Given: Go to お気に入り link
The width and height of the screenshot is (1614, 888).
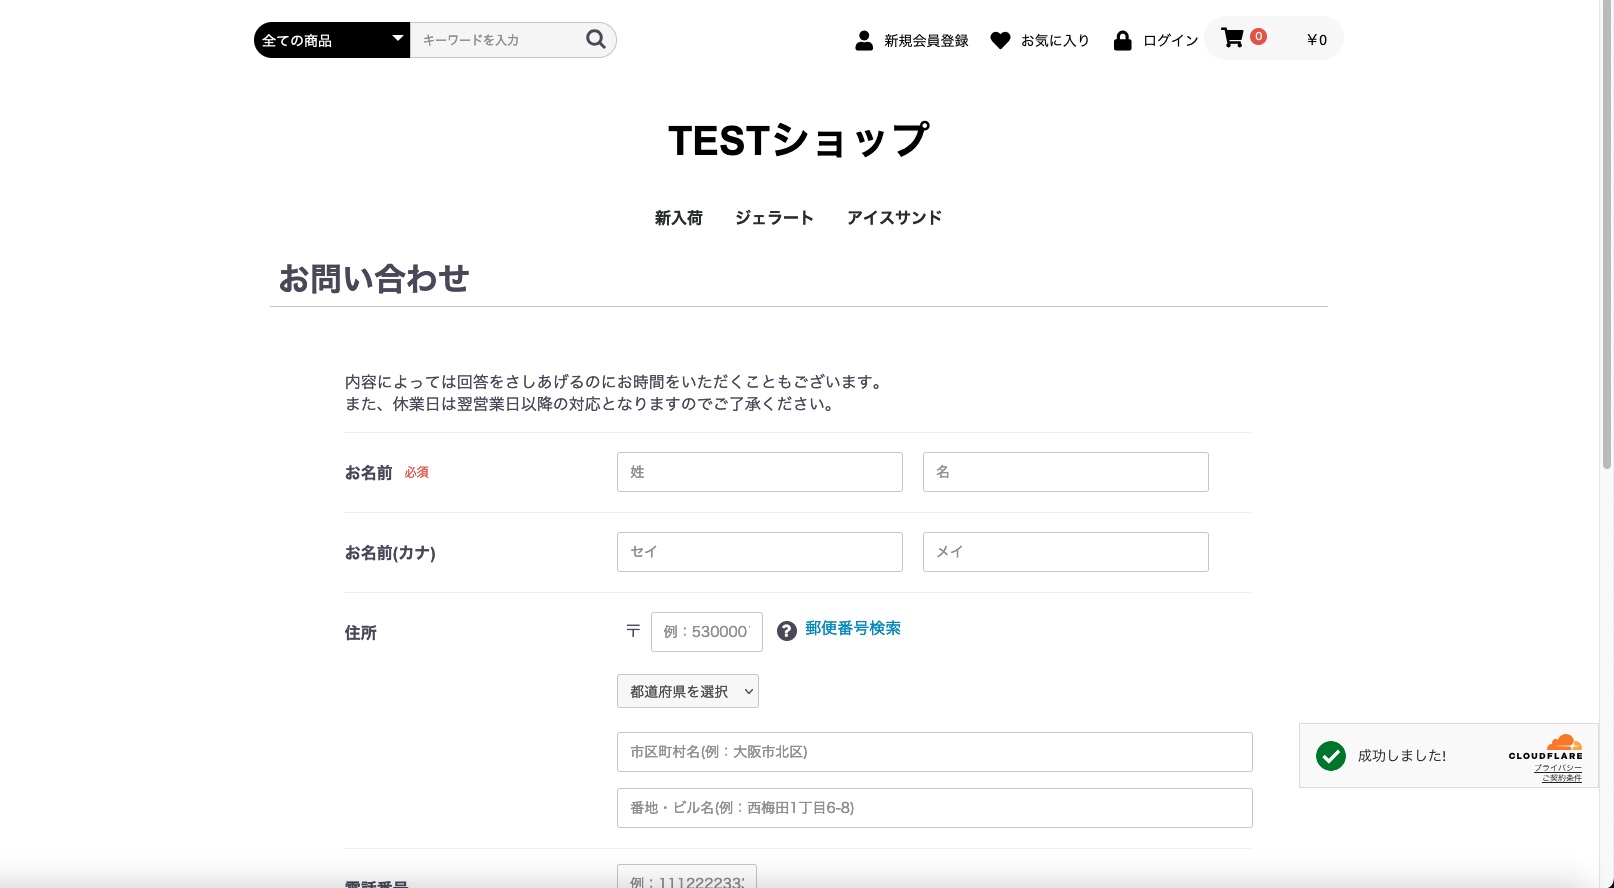Looking at the screenshot, I should [x=1055, y=41].
